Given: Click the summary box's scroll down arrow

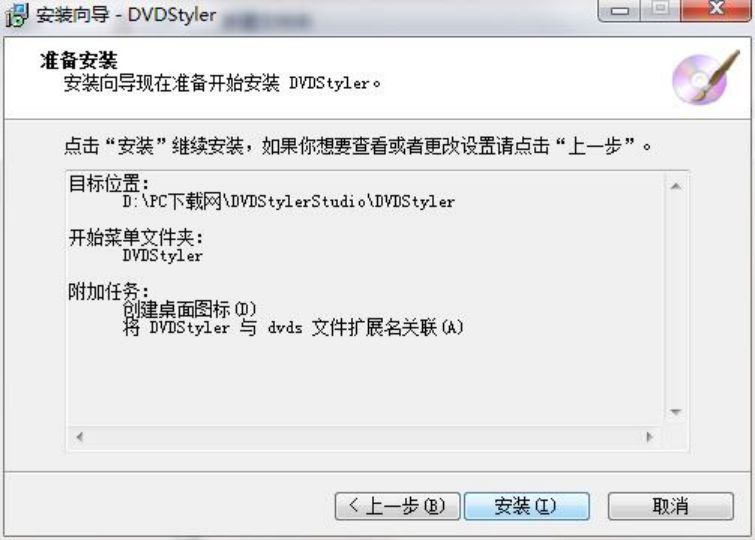Looking at the screenshot, I should point(676,412).
